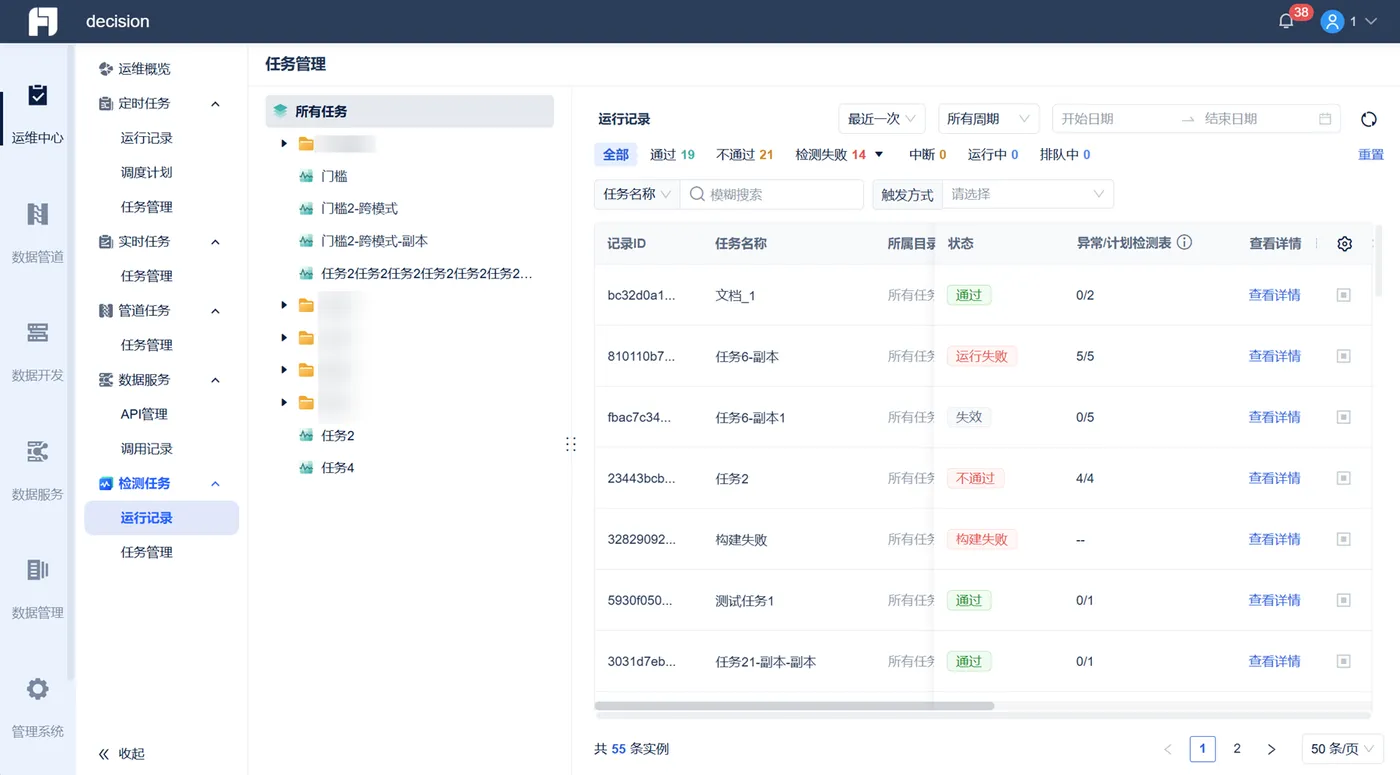Select the 任务4 task in tree
Image resolution: width=1400 pixels, height=775 pixels.
[x=337, y=467]
